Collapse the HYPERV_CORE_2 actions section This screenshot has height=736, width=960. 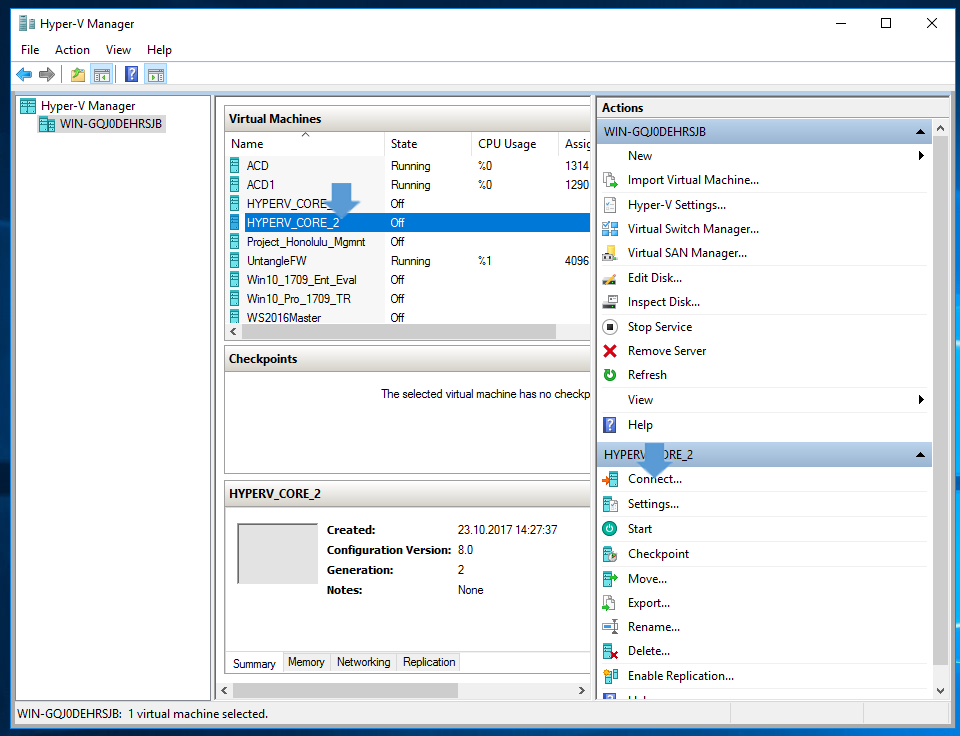(920, 455)
